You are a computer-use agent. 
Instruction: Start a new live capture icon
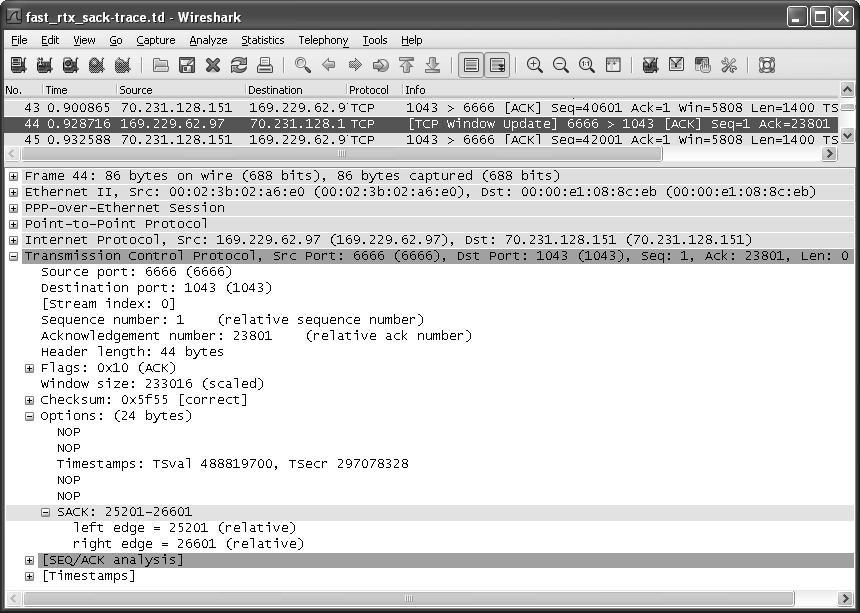[x=71, y=65]
